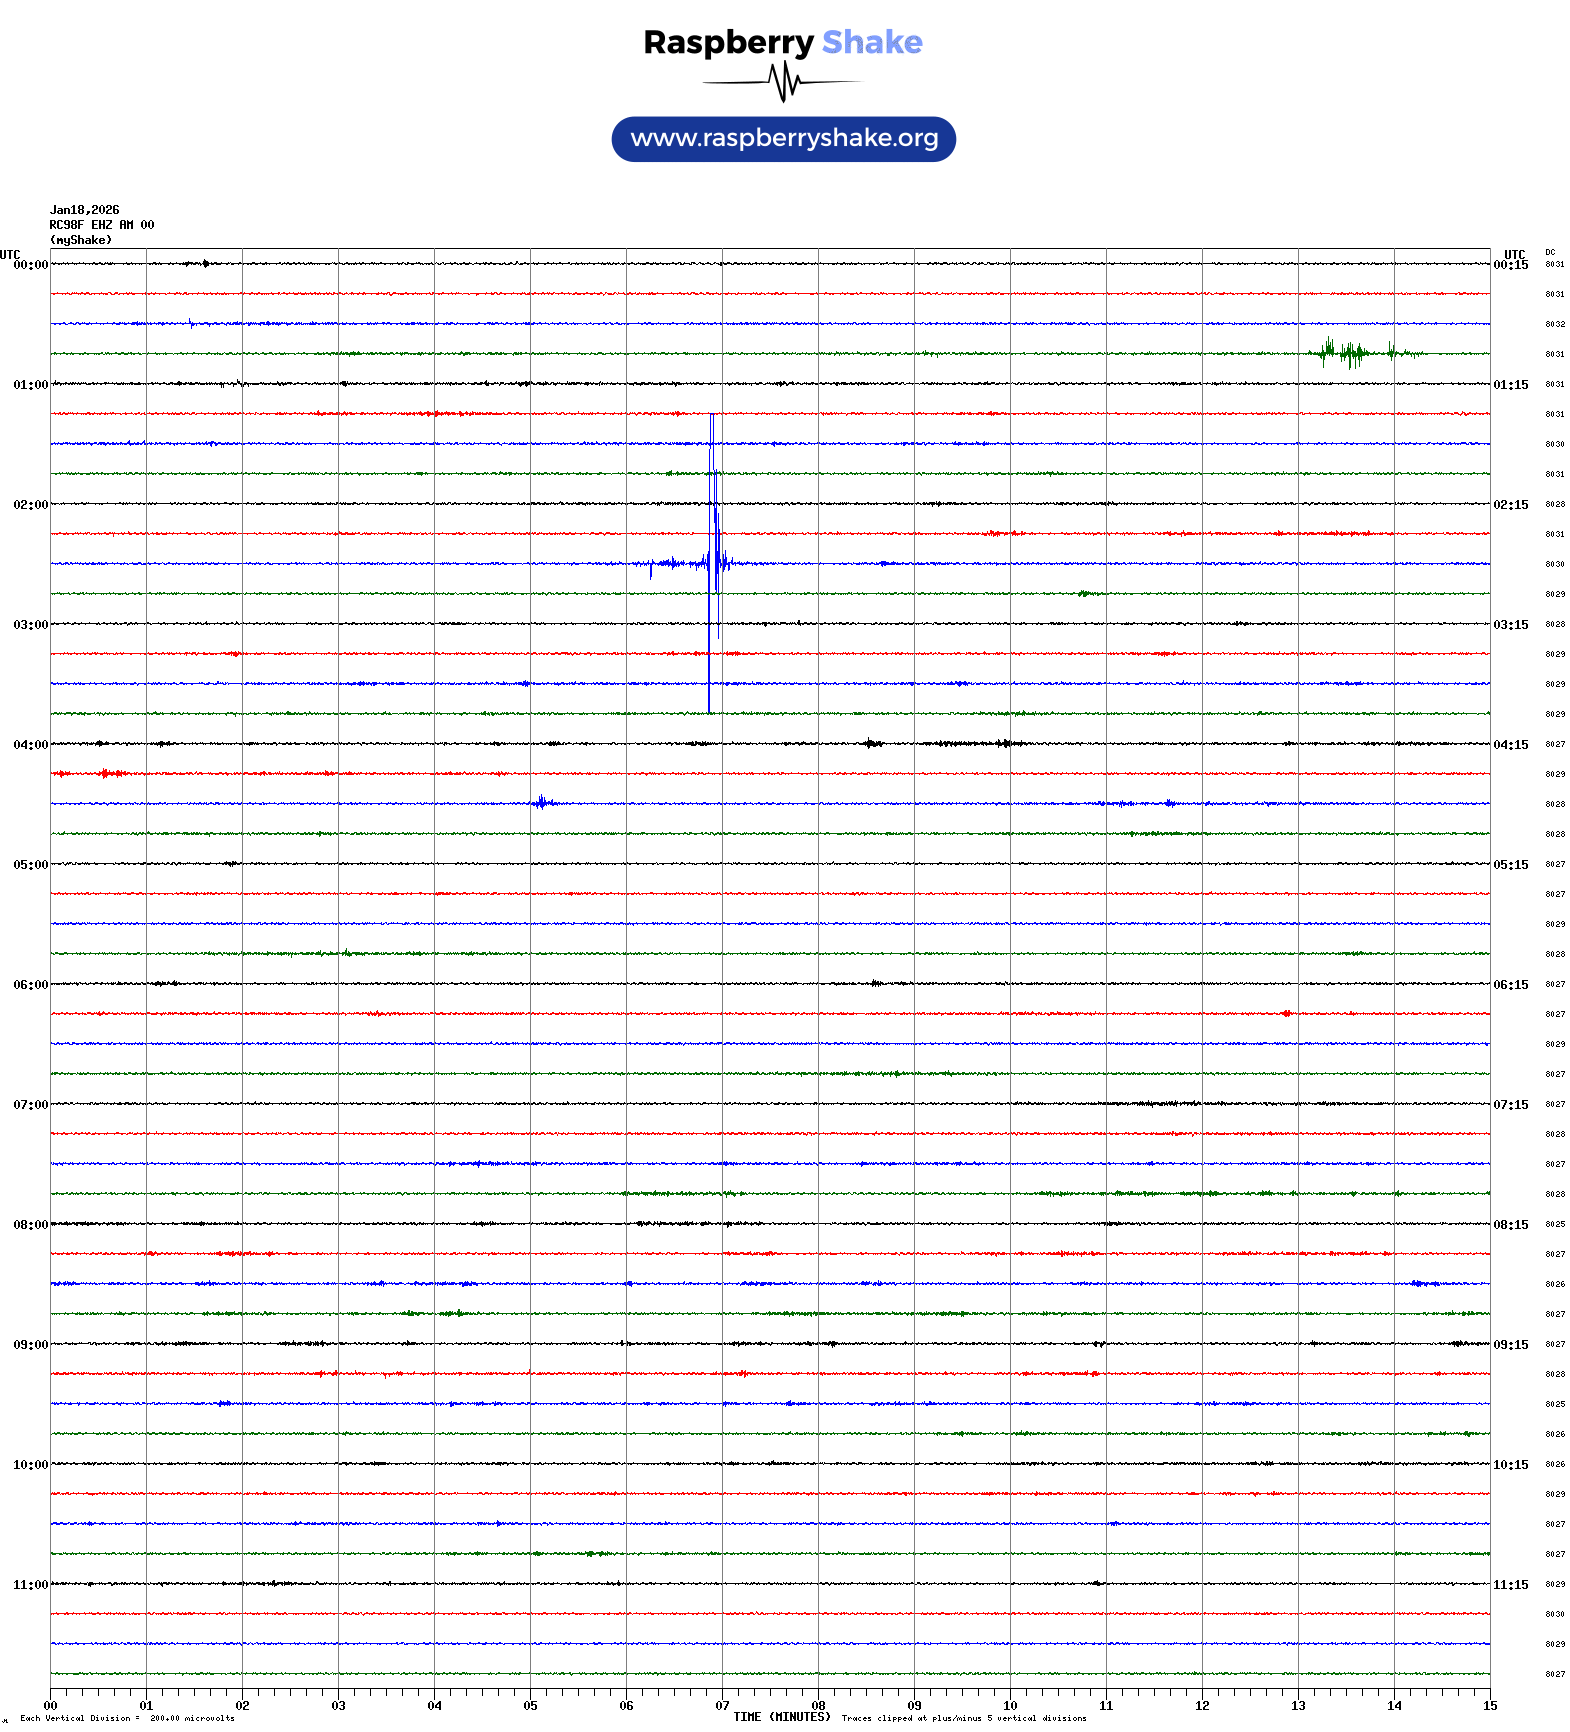Click the 08:15 time label on right
Viewport: 1570px width, 1732px height.
tap(1510, 1225)
